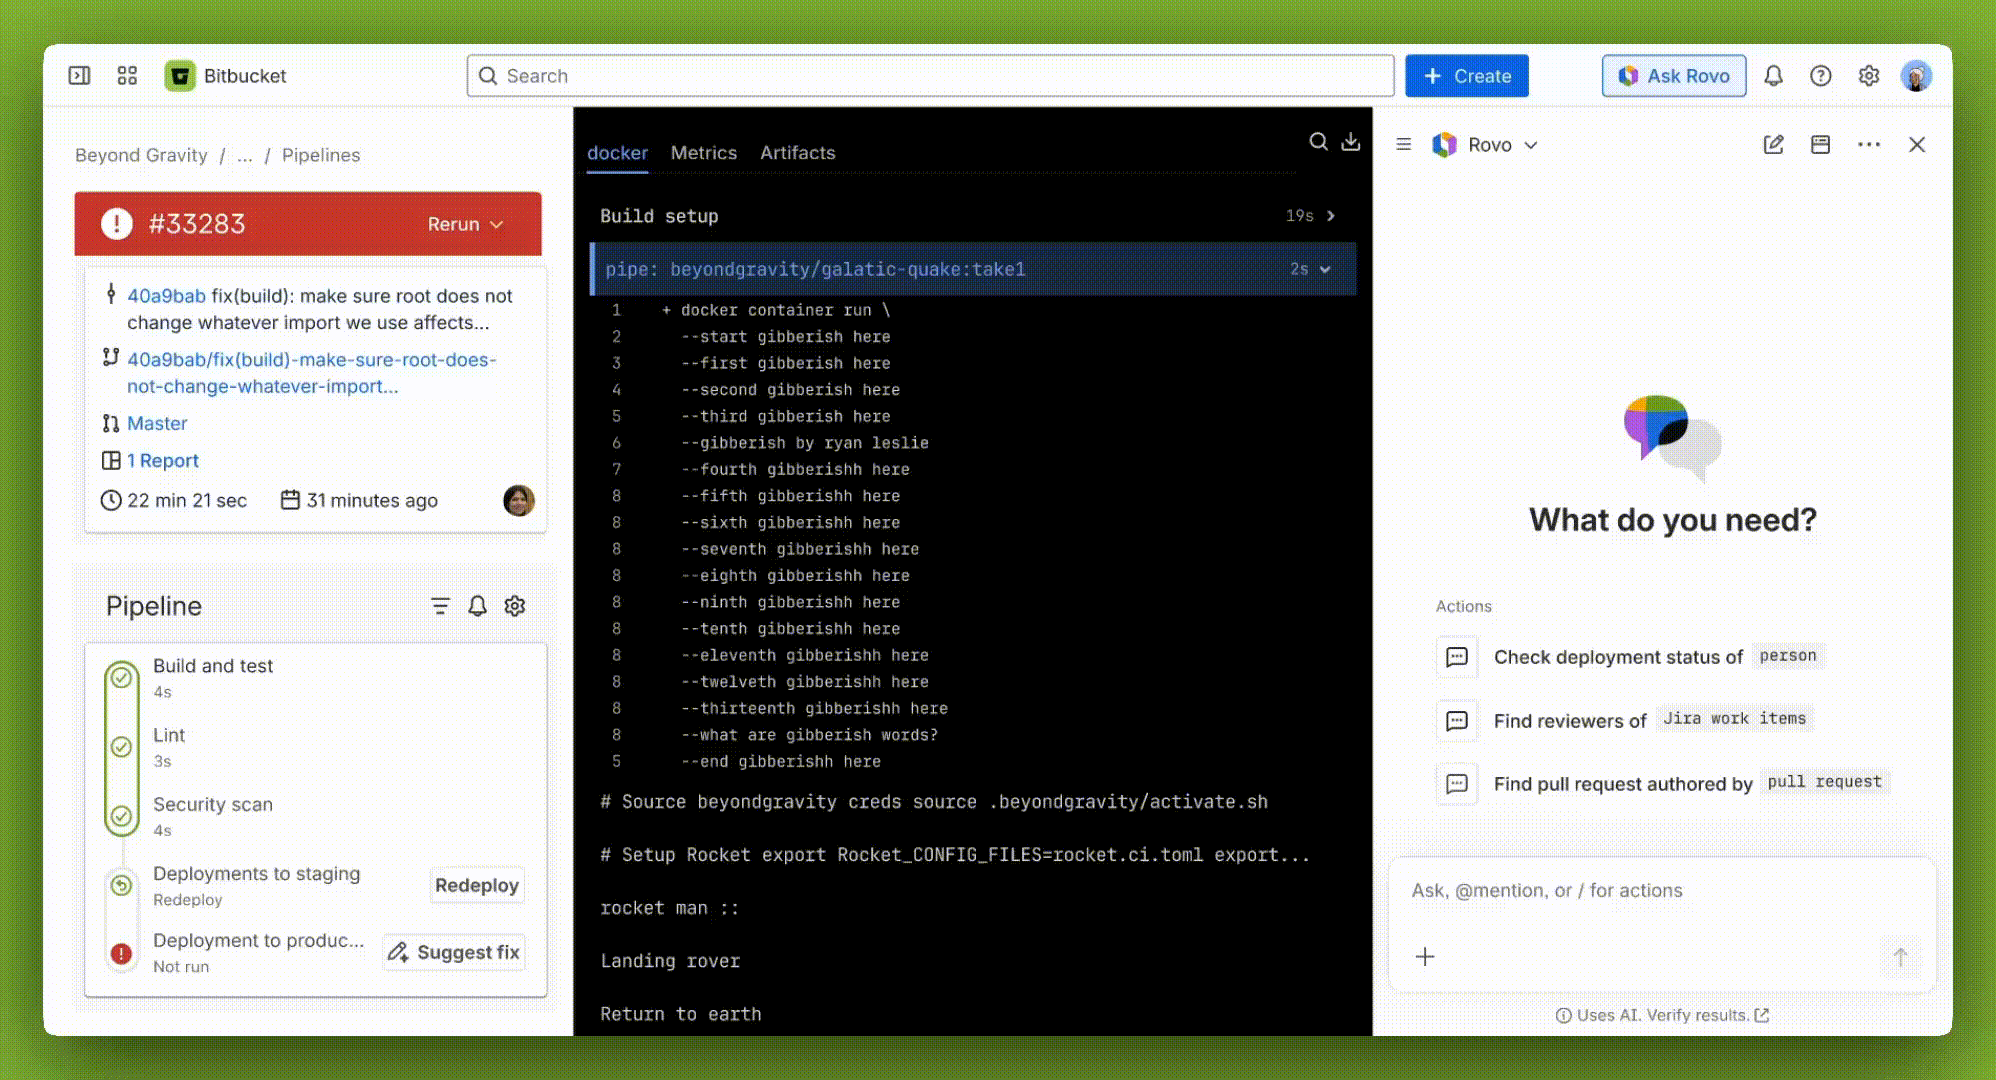The height and width of the screenshot is (1080, 1996).
Task: Collapse the galatic-quake pipe section
Action: click(1325, 269)
